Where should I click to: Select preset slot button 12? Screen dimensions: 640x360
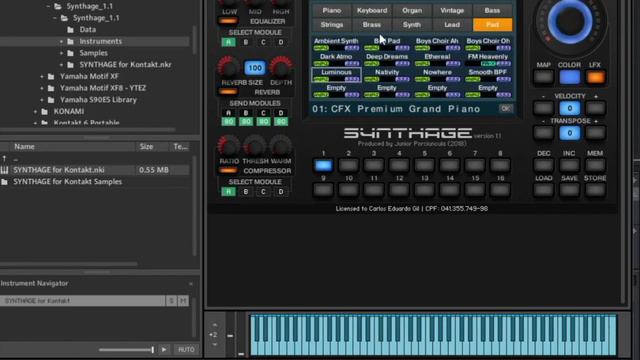pos(399,190)
